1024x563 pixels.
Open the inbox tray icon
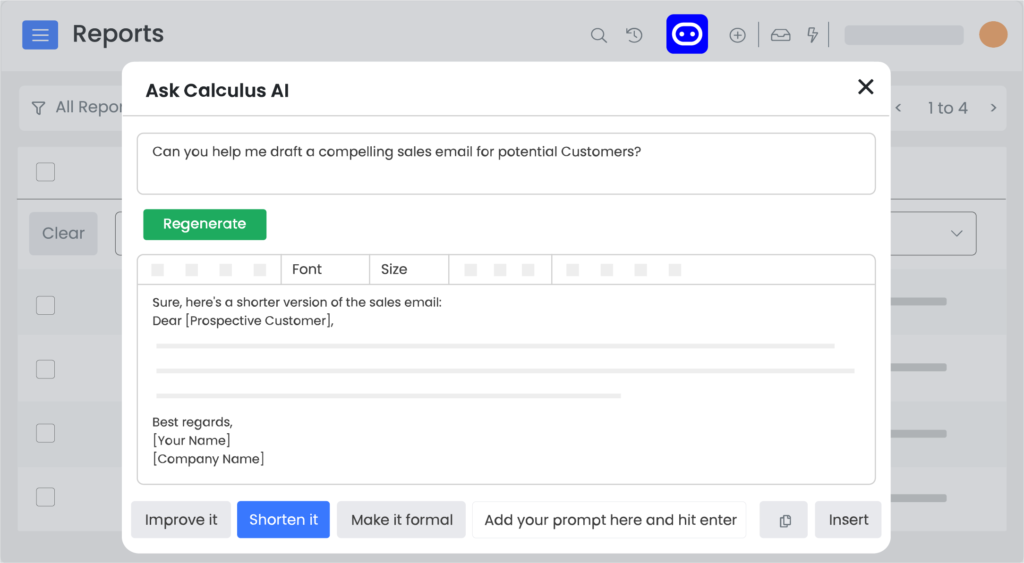point(780,35)
